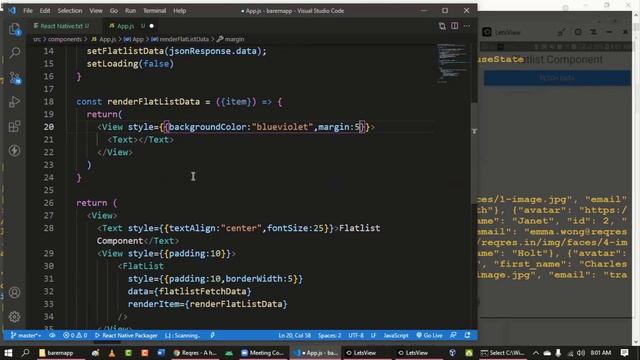Show hidden system tray icons

click(x=536, y=353)
